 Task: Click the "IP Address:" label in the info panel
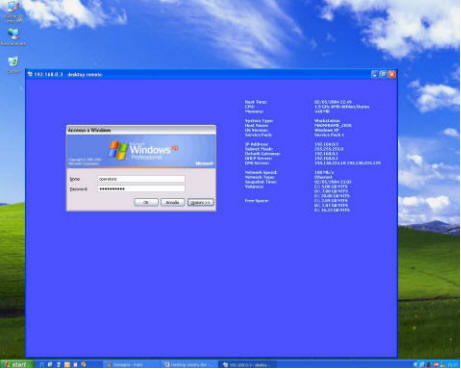point(256,144)
